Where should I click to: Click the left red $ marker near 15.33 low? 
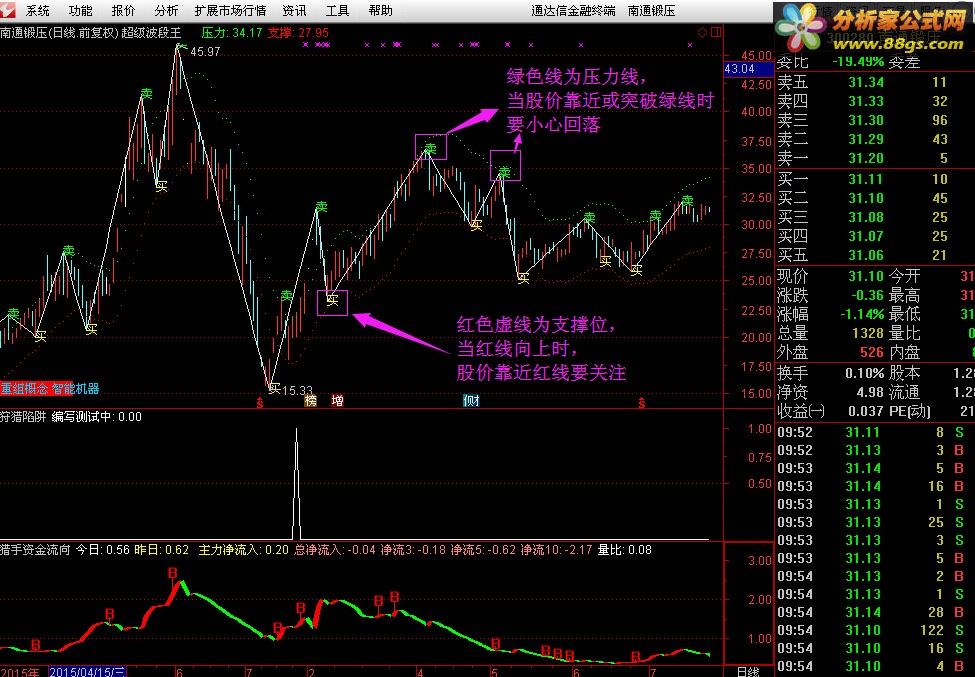pyautogui.click(x=260, y=403)
